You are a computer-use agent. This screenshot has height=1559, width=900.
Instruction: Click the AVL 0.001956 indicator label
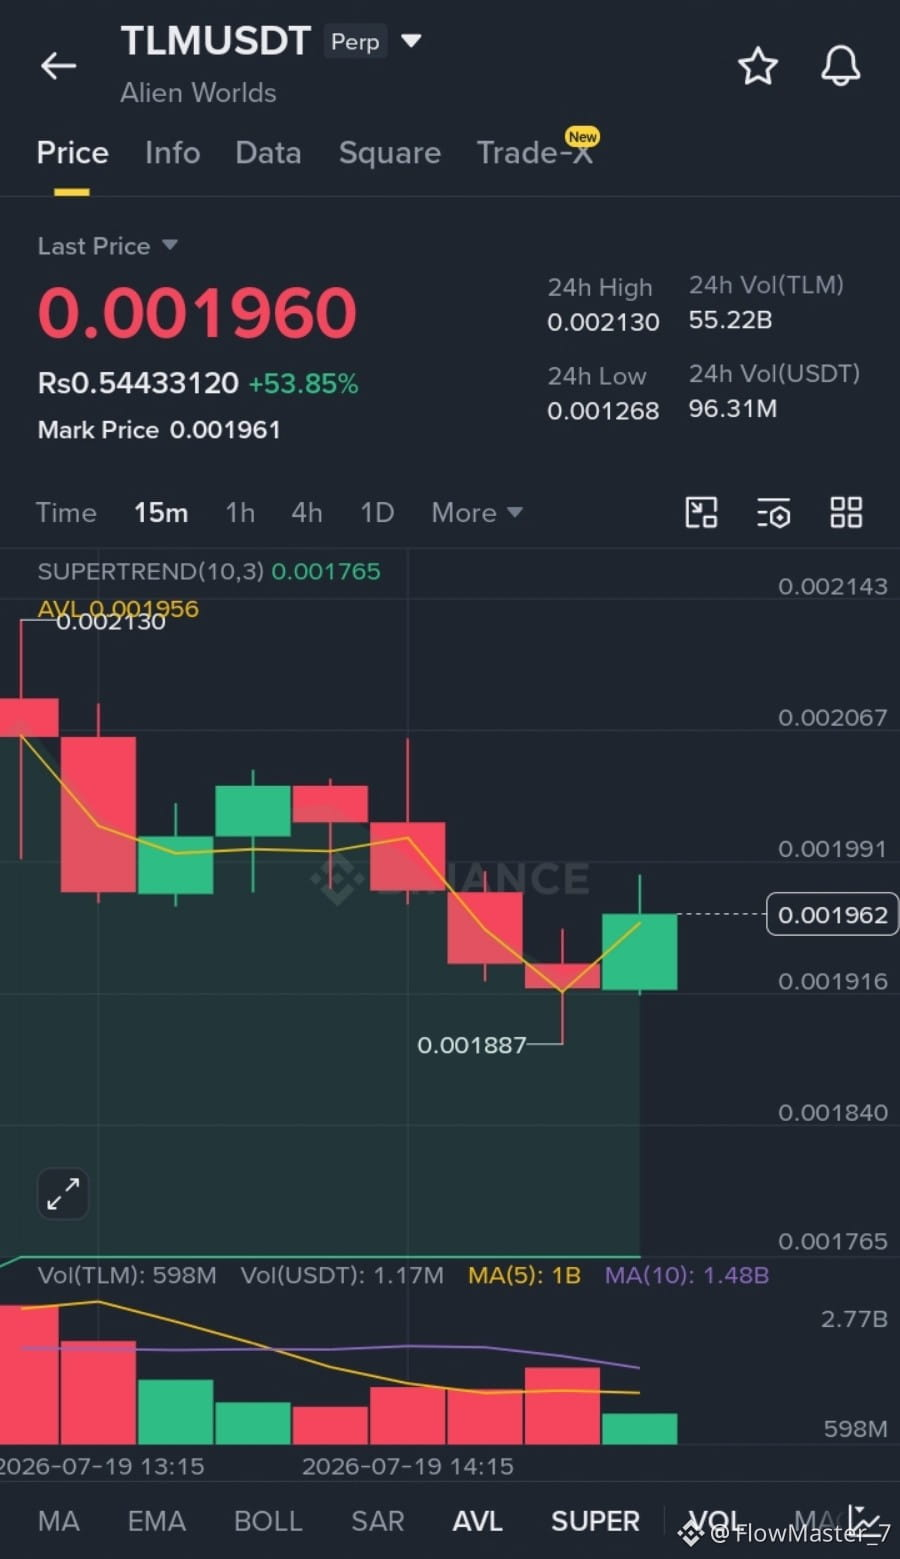click(118, 608)
